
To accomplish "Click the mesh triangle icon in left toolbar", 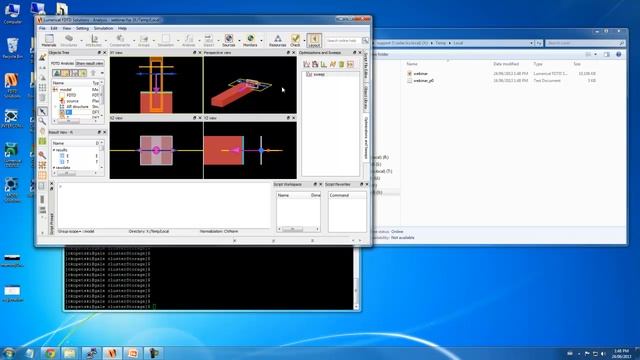I will point(42,78).
